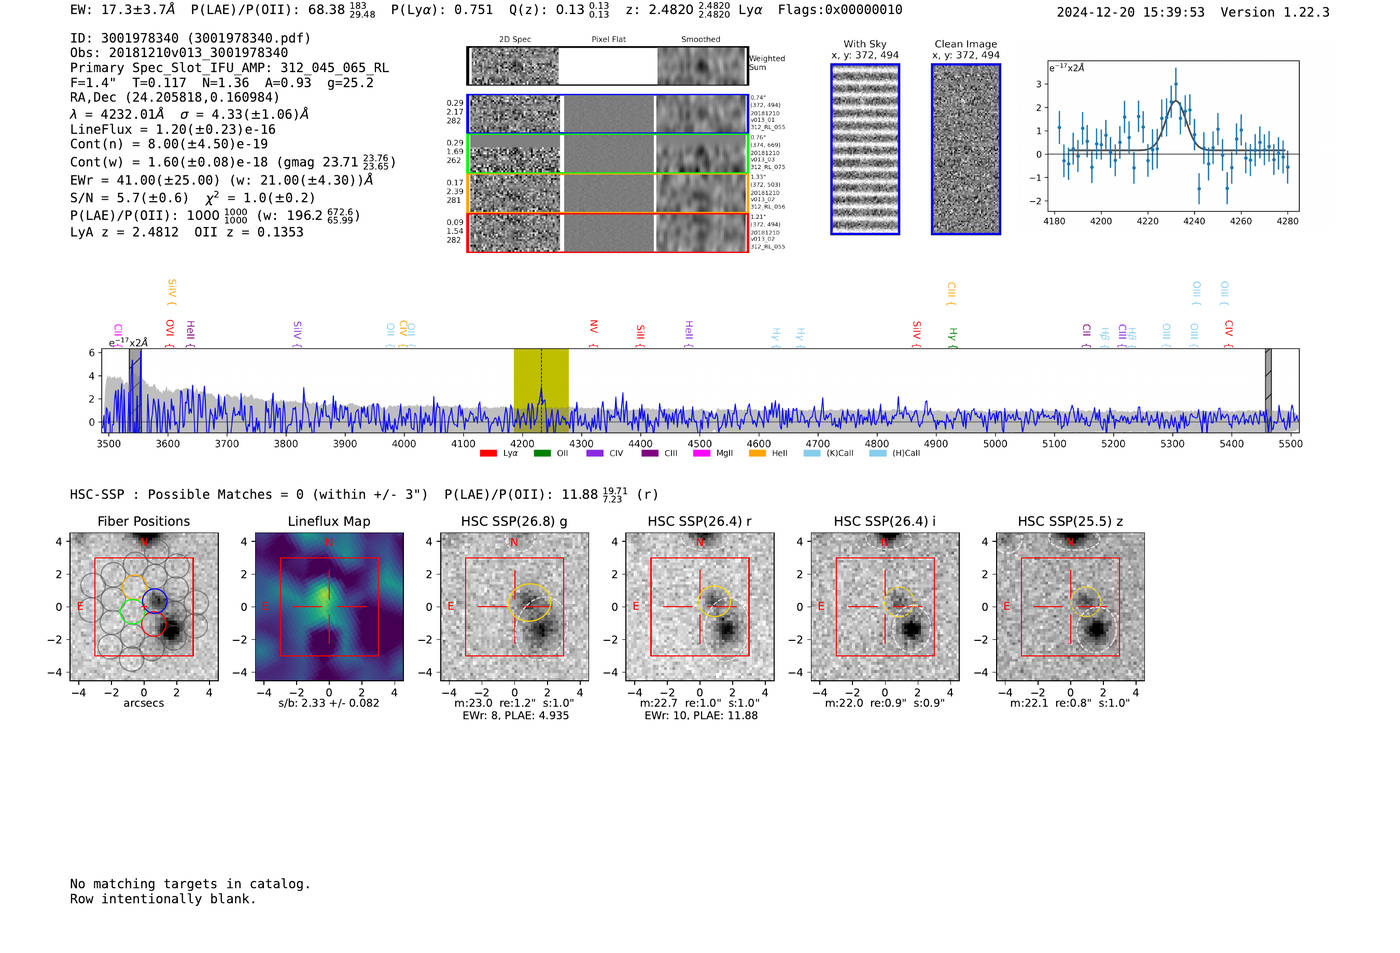1400x953 pixels.
Task: Click the yellow highlighted region in full spectrum
Action: pyautogui.click(x=541, y=389)
